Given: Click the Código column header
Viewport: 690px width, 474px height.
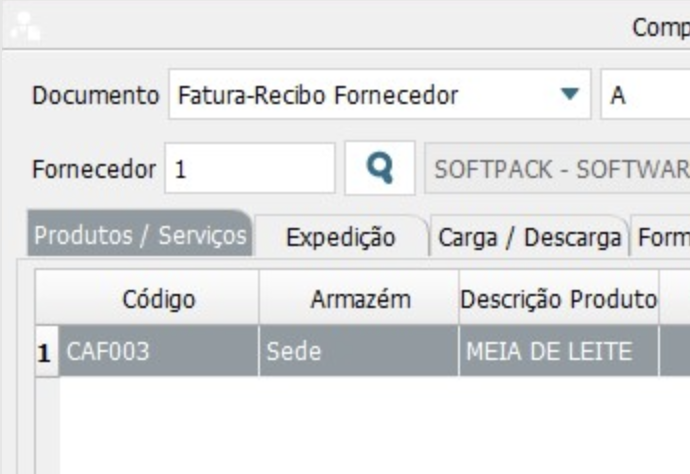Looking at the screenshot, I should [159, 298].
